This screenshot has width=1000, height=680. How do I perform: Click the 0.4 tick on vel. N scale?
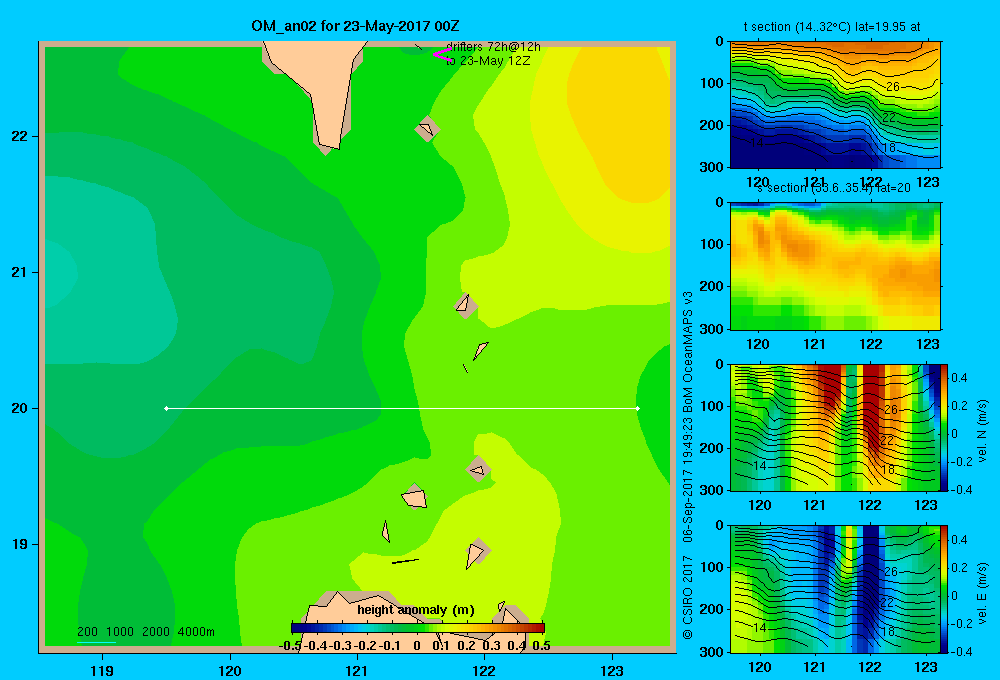point(959,378)
